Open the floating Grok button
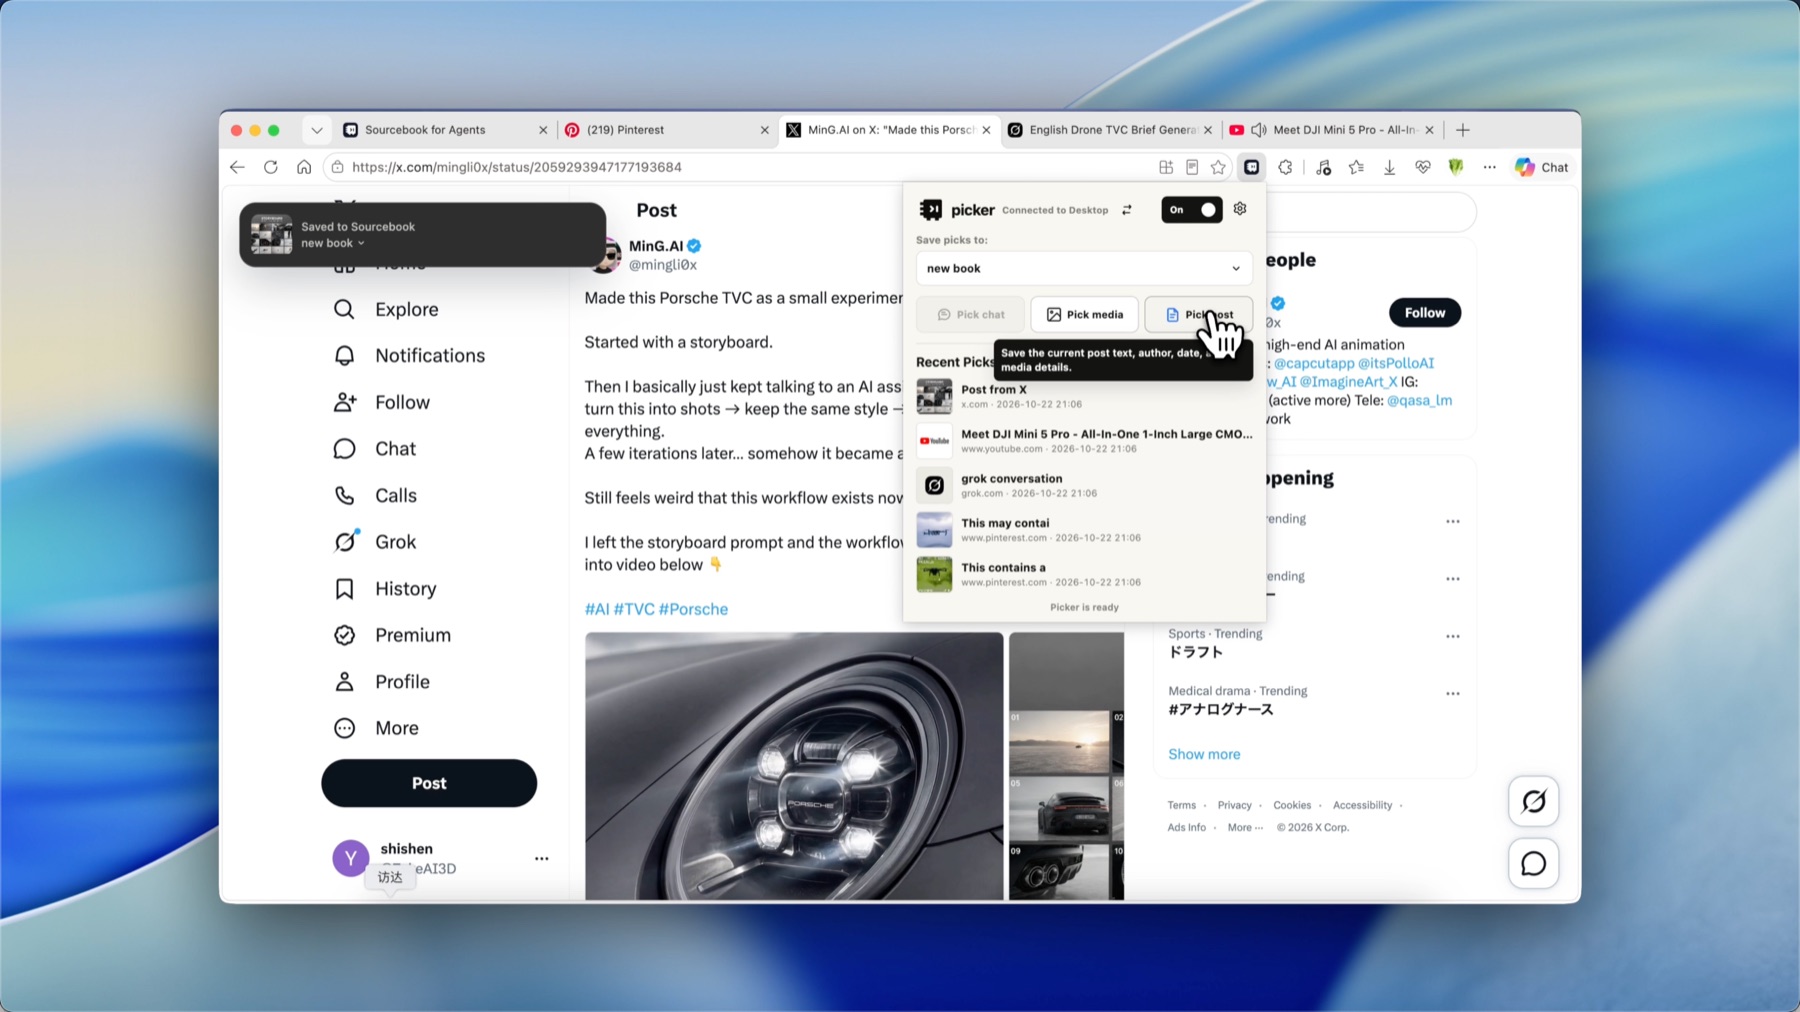Screen dimensions: 1800x1012 coord(1533,801)
